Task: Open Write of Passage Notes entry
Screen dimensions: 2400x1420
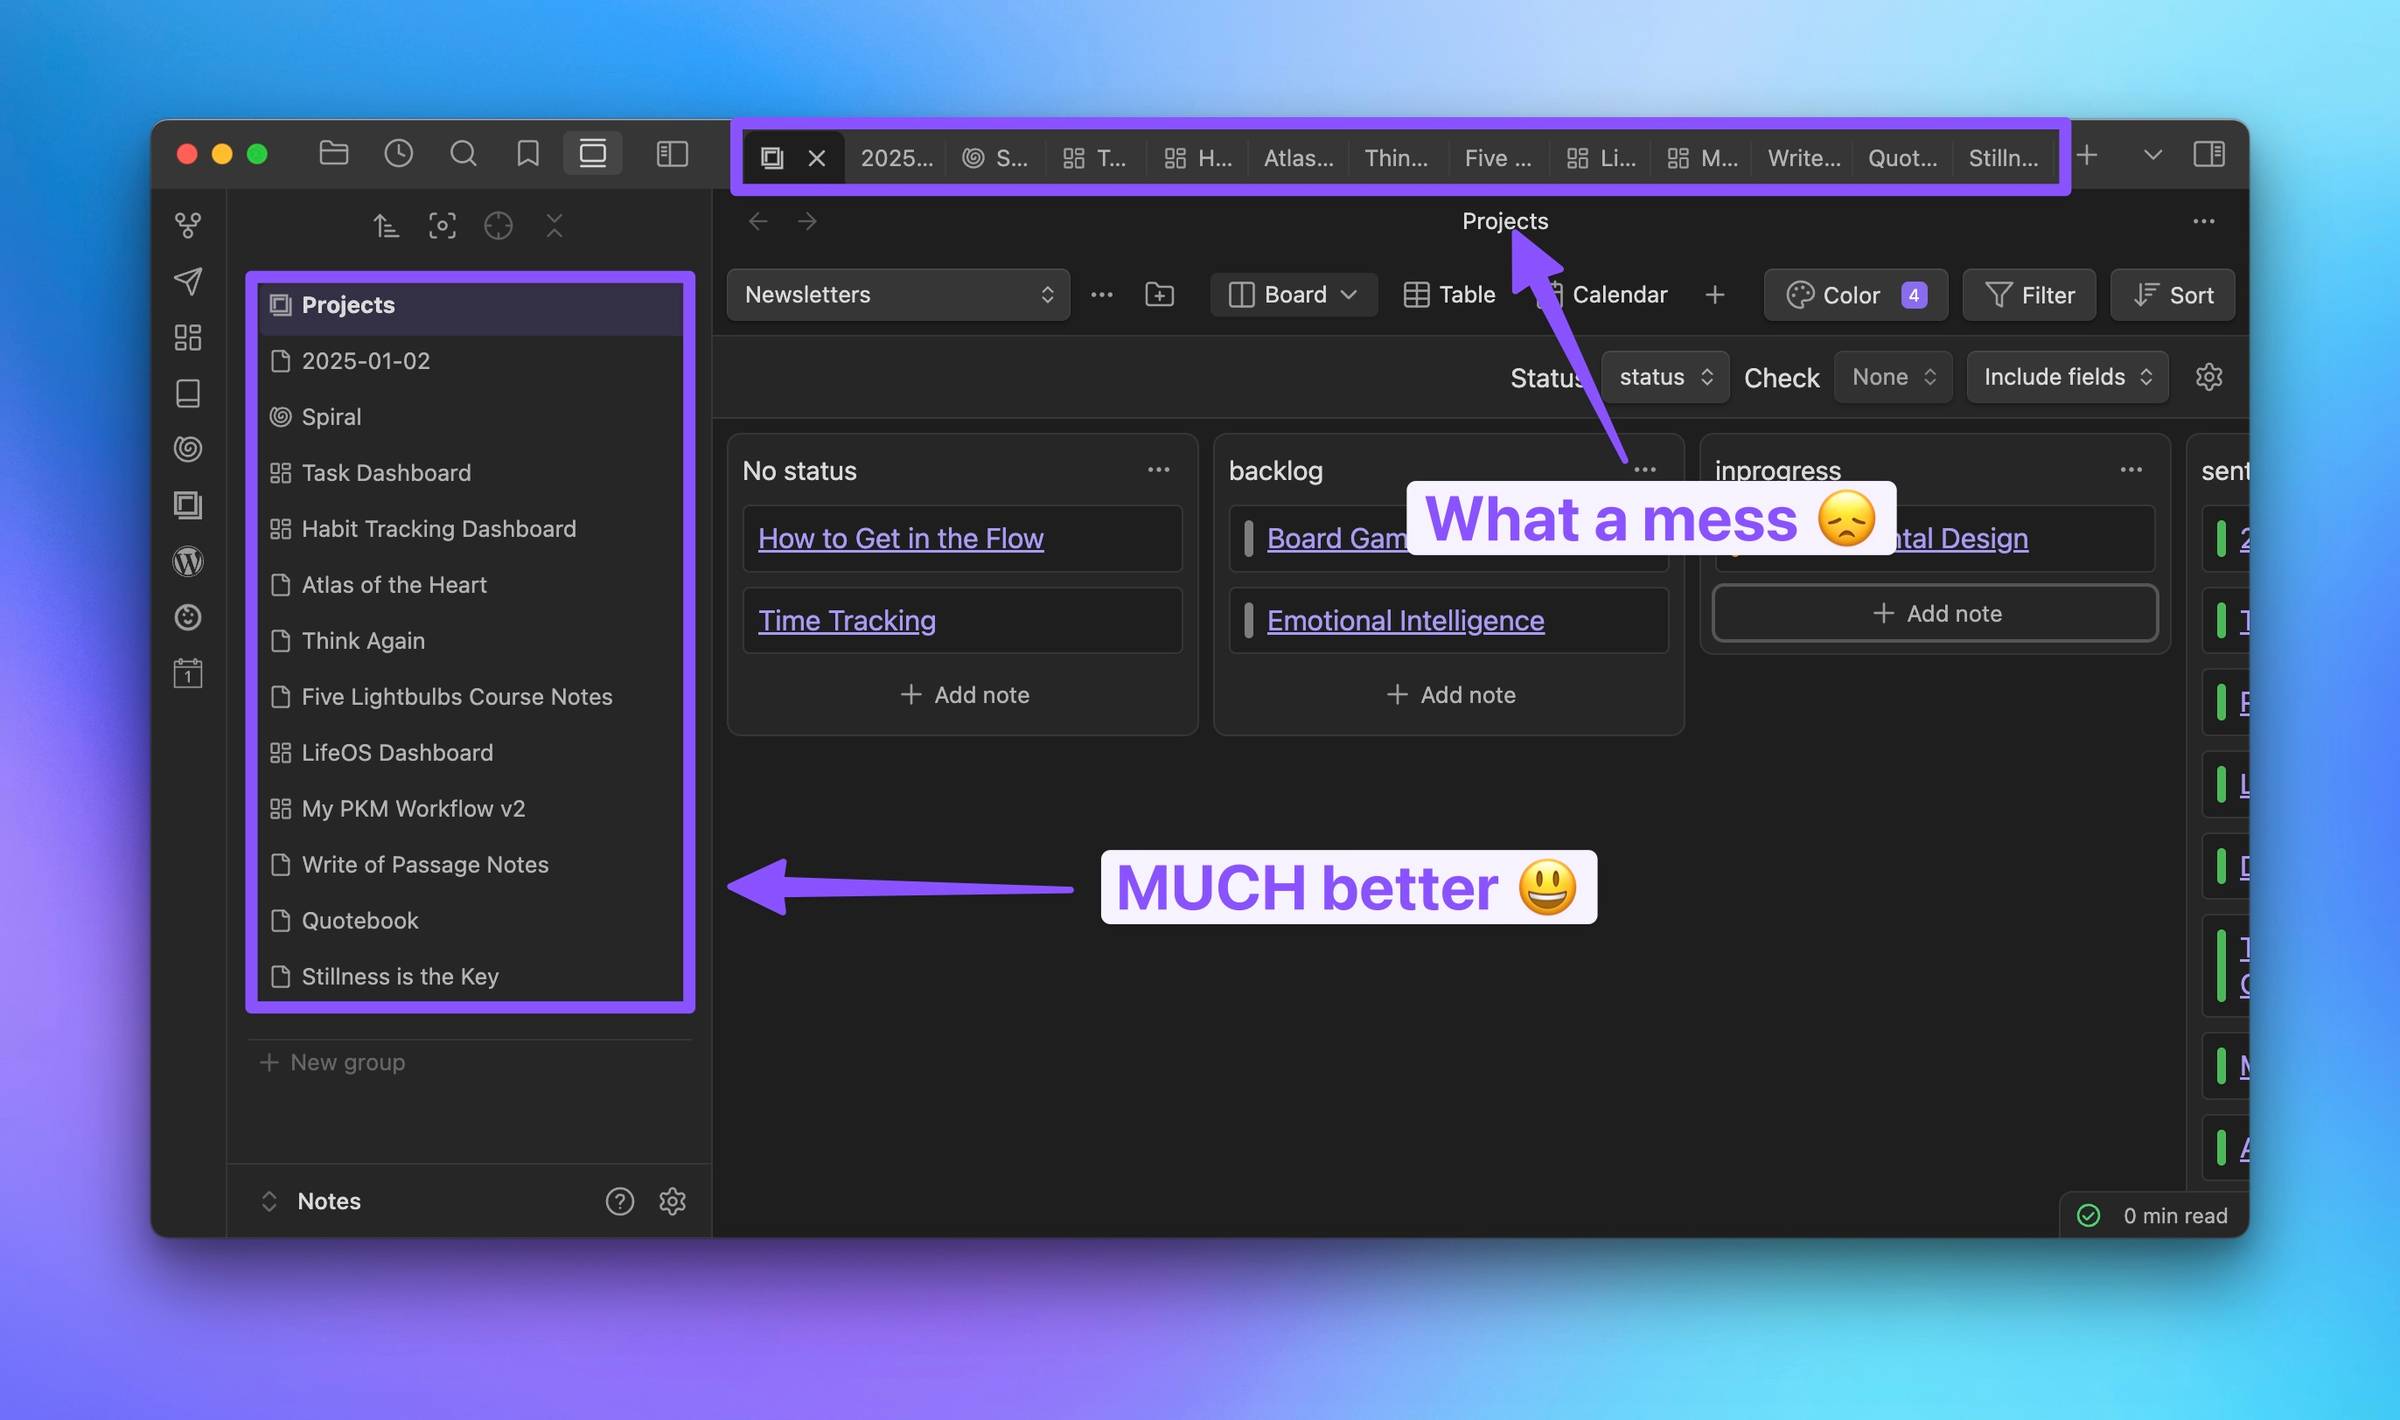Action: [470, 865]
